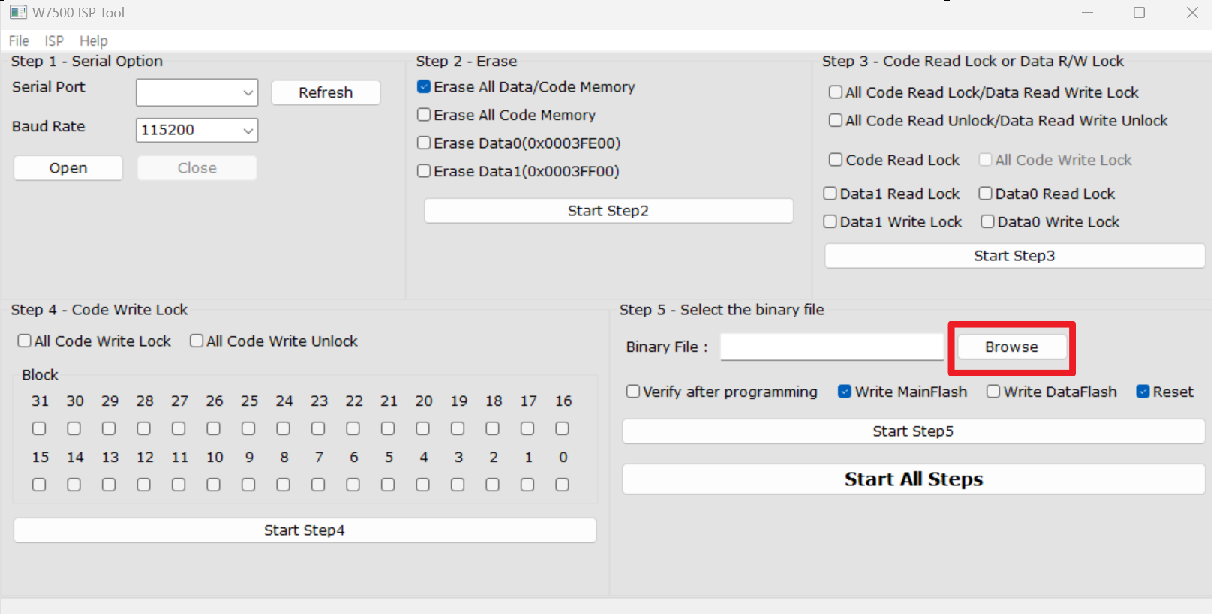Open the File menu

(19, 41)
